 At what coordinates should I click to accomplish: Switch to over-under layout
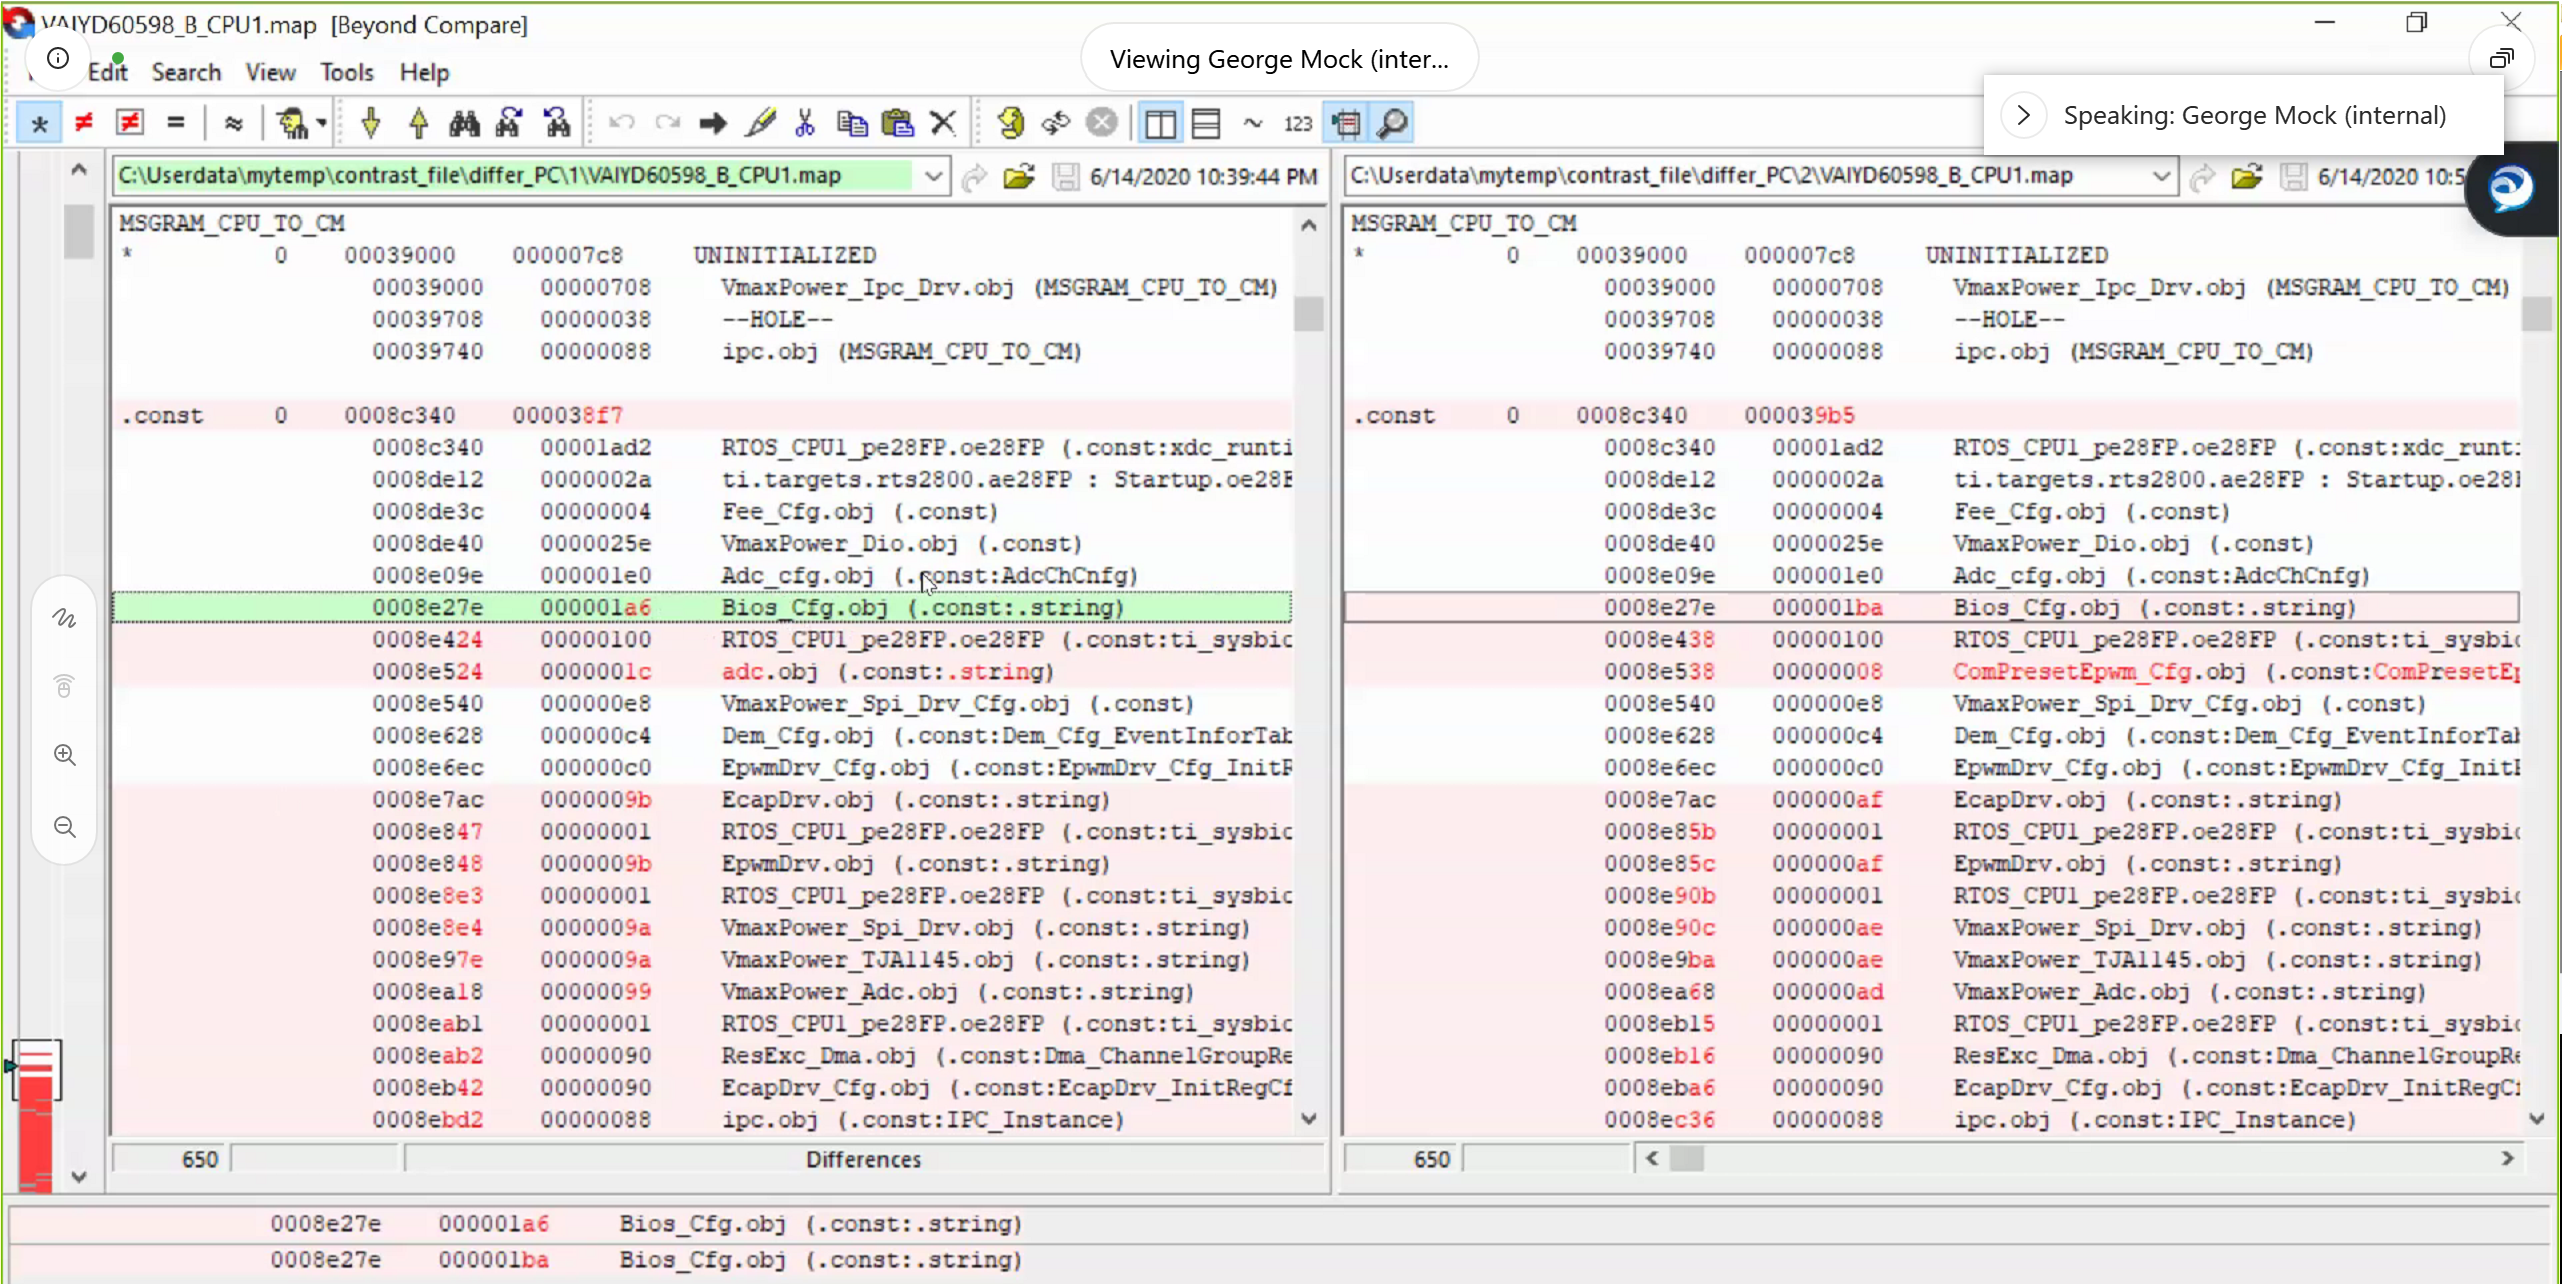pos(1206,123)
